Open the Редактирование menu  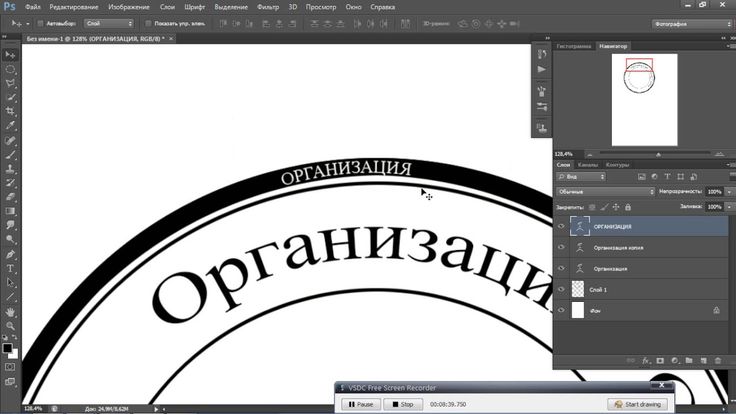(x=74, y=7)
